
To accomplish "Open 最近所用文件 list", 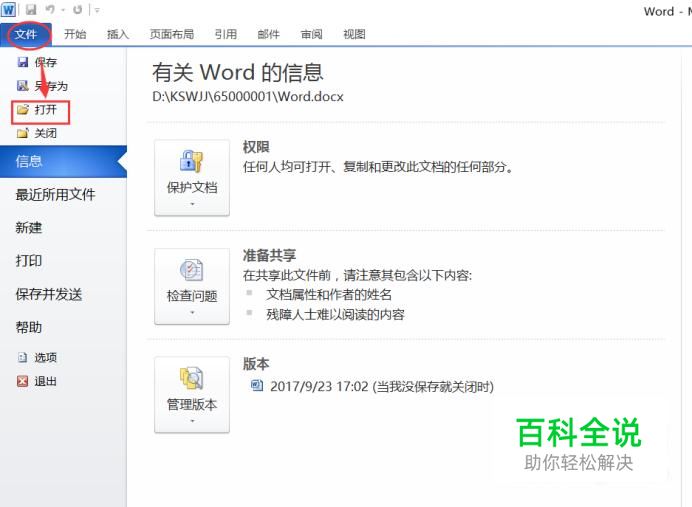I will coord(56,195).
